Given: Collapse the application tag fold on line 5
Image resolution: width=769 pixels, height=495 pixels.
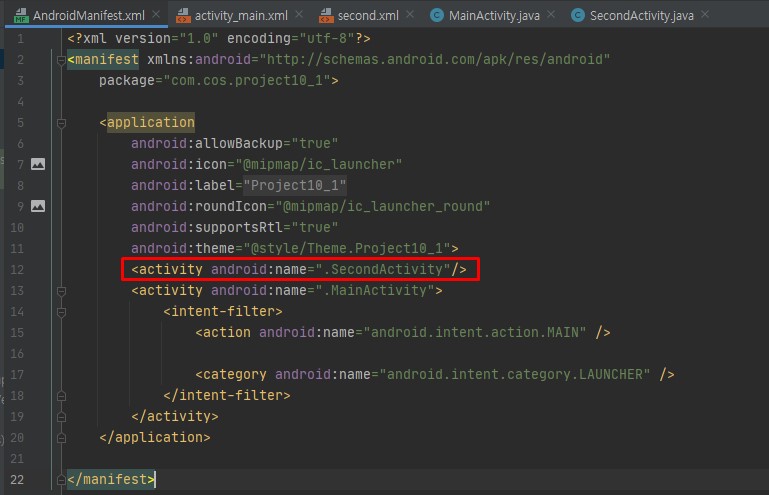Looking at the screenshot, I should (61, 123).
